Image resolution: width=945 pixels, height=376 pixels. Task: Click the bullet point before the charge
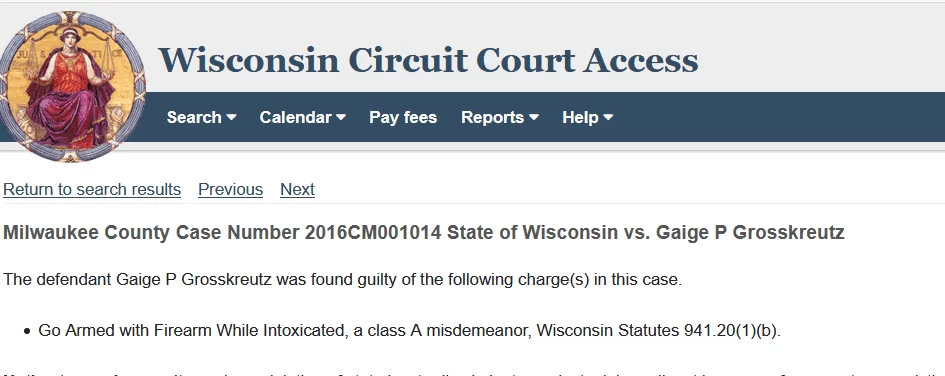[27, 331]
